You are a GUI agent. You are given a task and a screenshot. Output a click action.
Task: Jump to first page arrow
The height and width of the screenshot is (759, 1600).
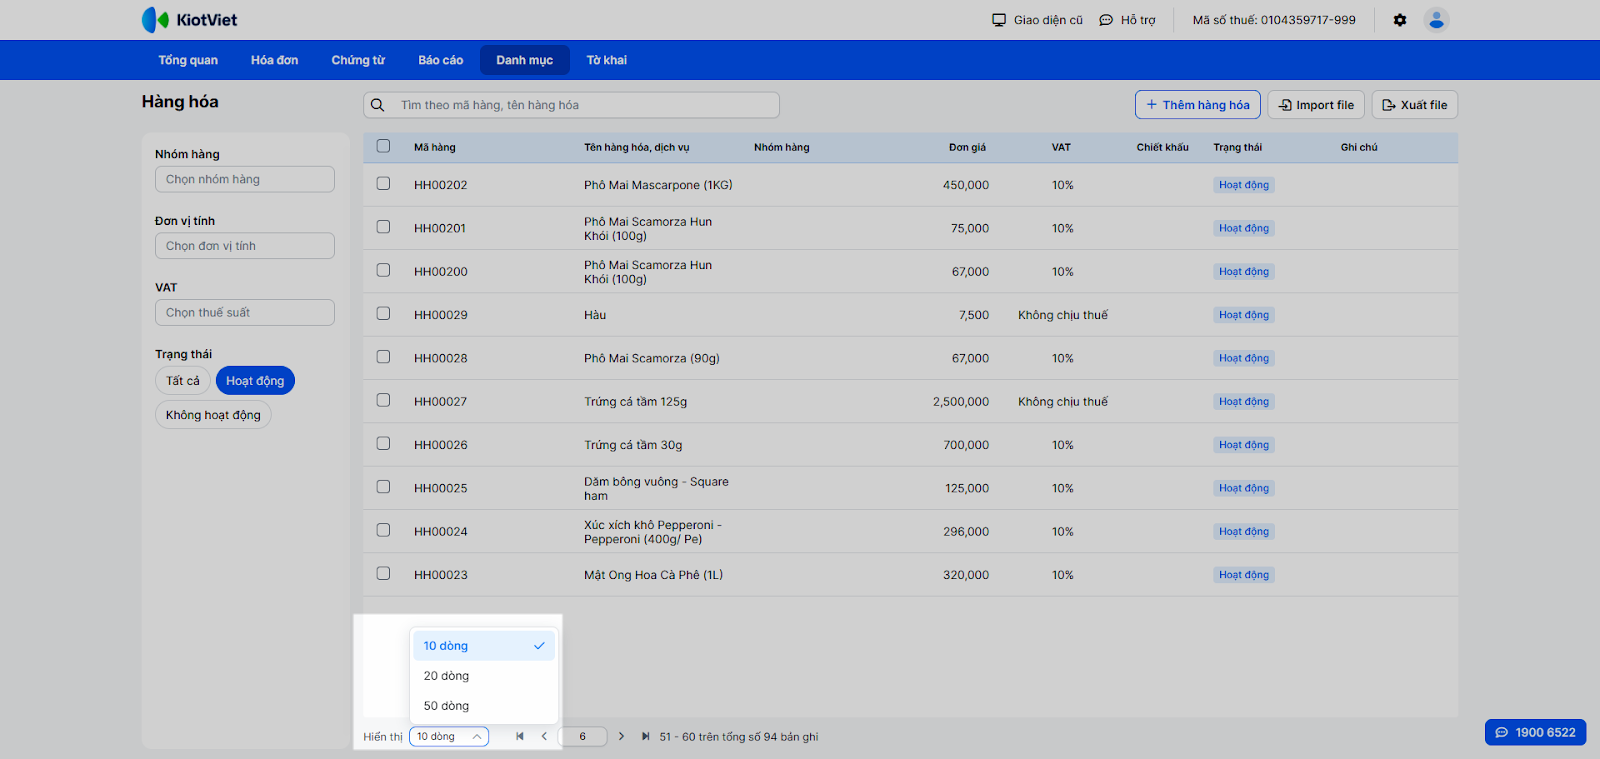(x=520, y=736)
